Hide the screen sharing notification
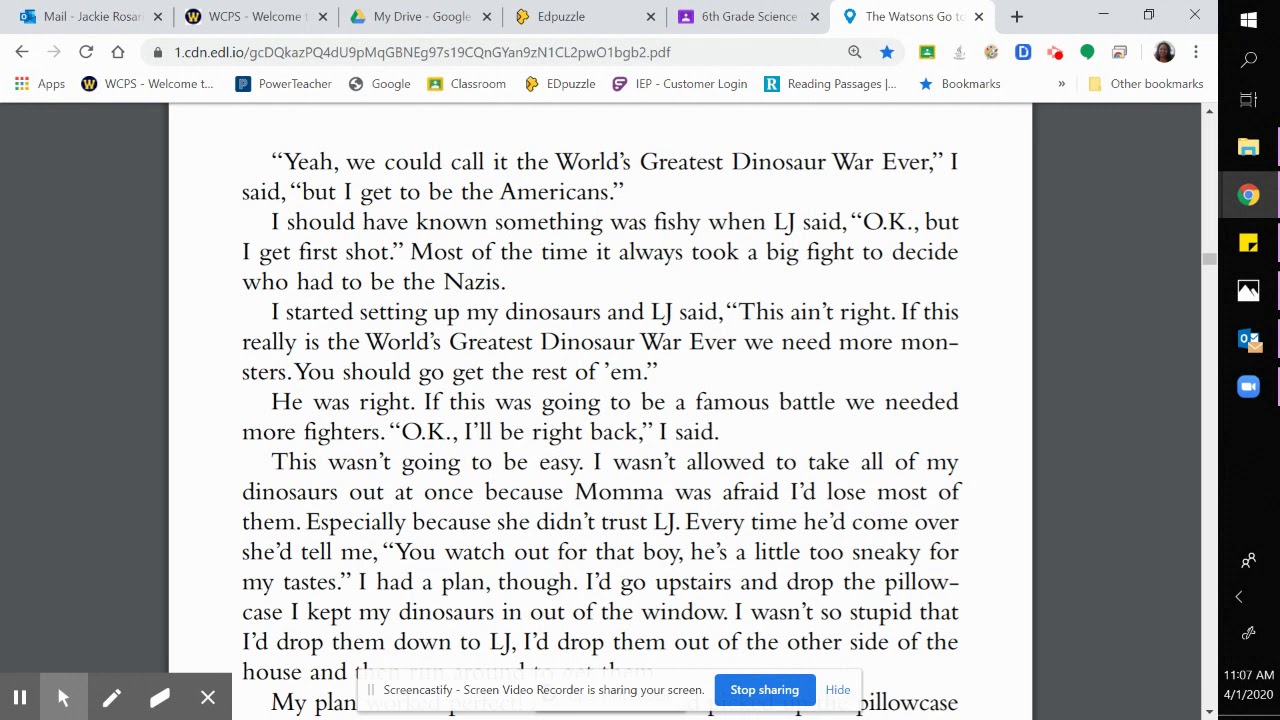This screenshot has height=720, width=1280. pyautogui.click(x=838, y=690)
